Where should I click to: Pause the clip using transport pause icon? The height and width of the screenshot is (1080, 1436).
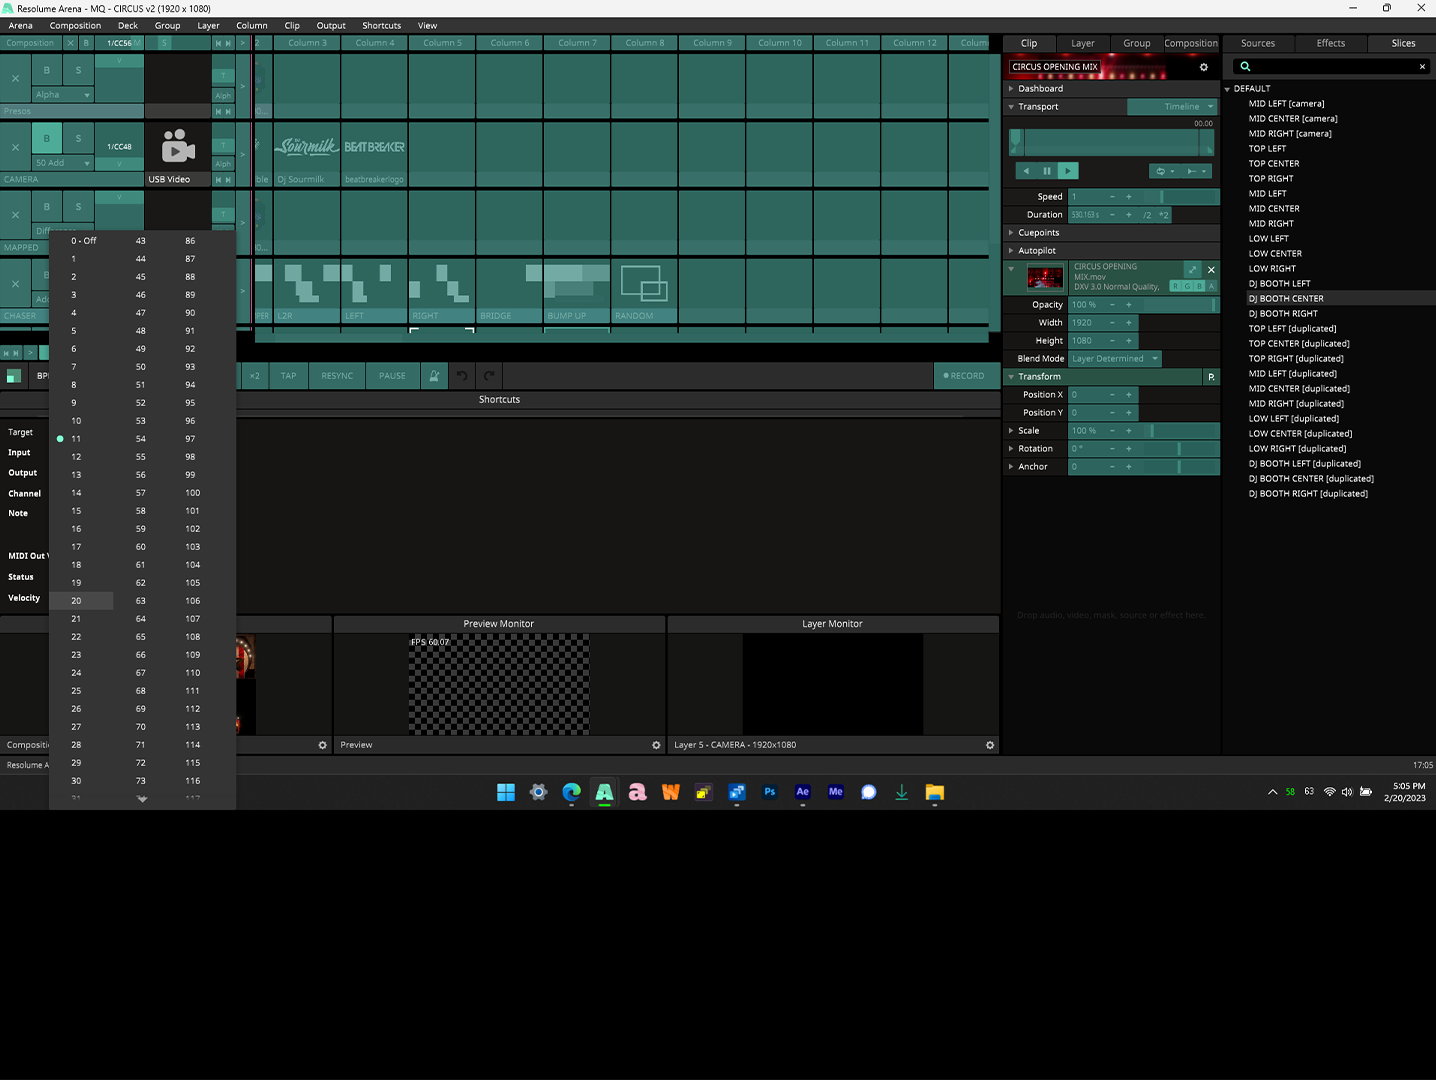pos(1047,171)
